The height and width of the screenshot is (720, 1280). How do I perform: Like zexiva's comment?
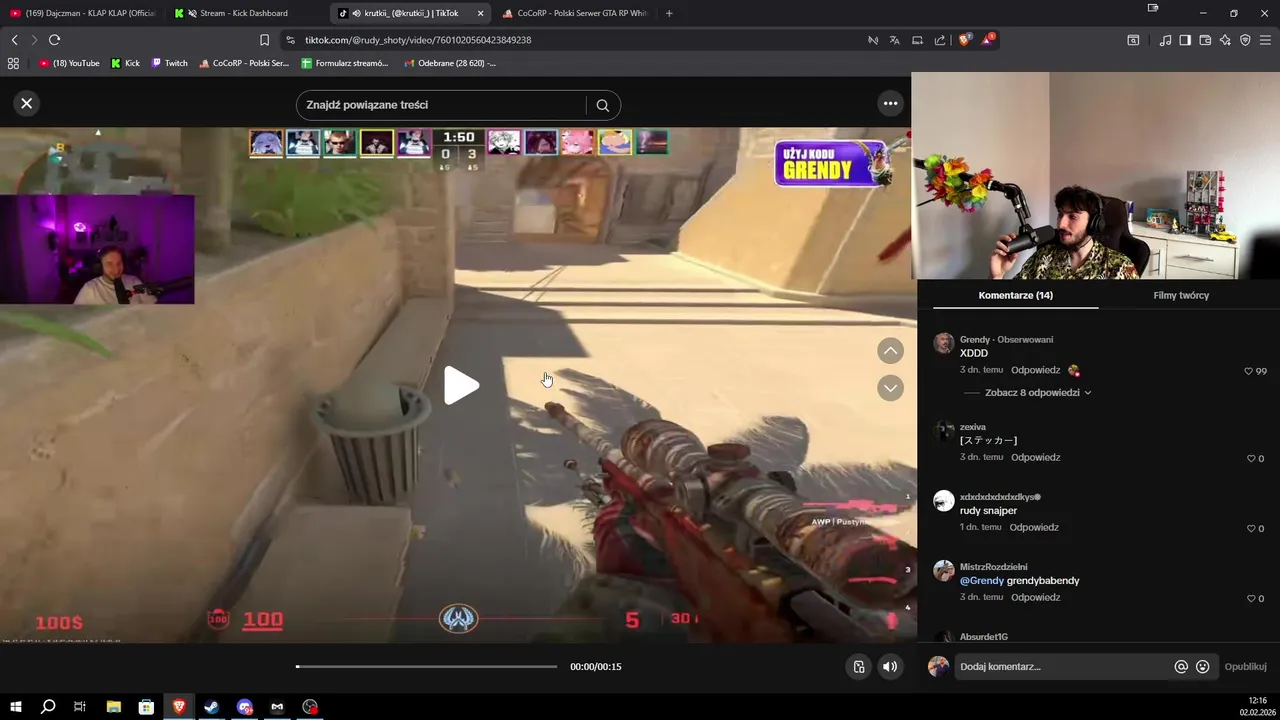pos(1250,458)
